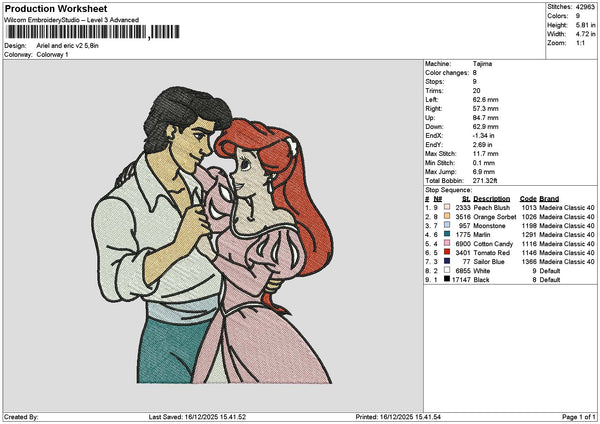This screenshot has width=600, height=424.
Task: Click the Production Worksheet title
Action: pos(56,9)
